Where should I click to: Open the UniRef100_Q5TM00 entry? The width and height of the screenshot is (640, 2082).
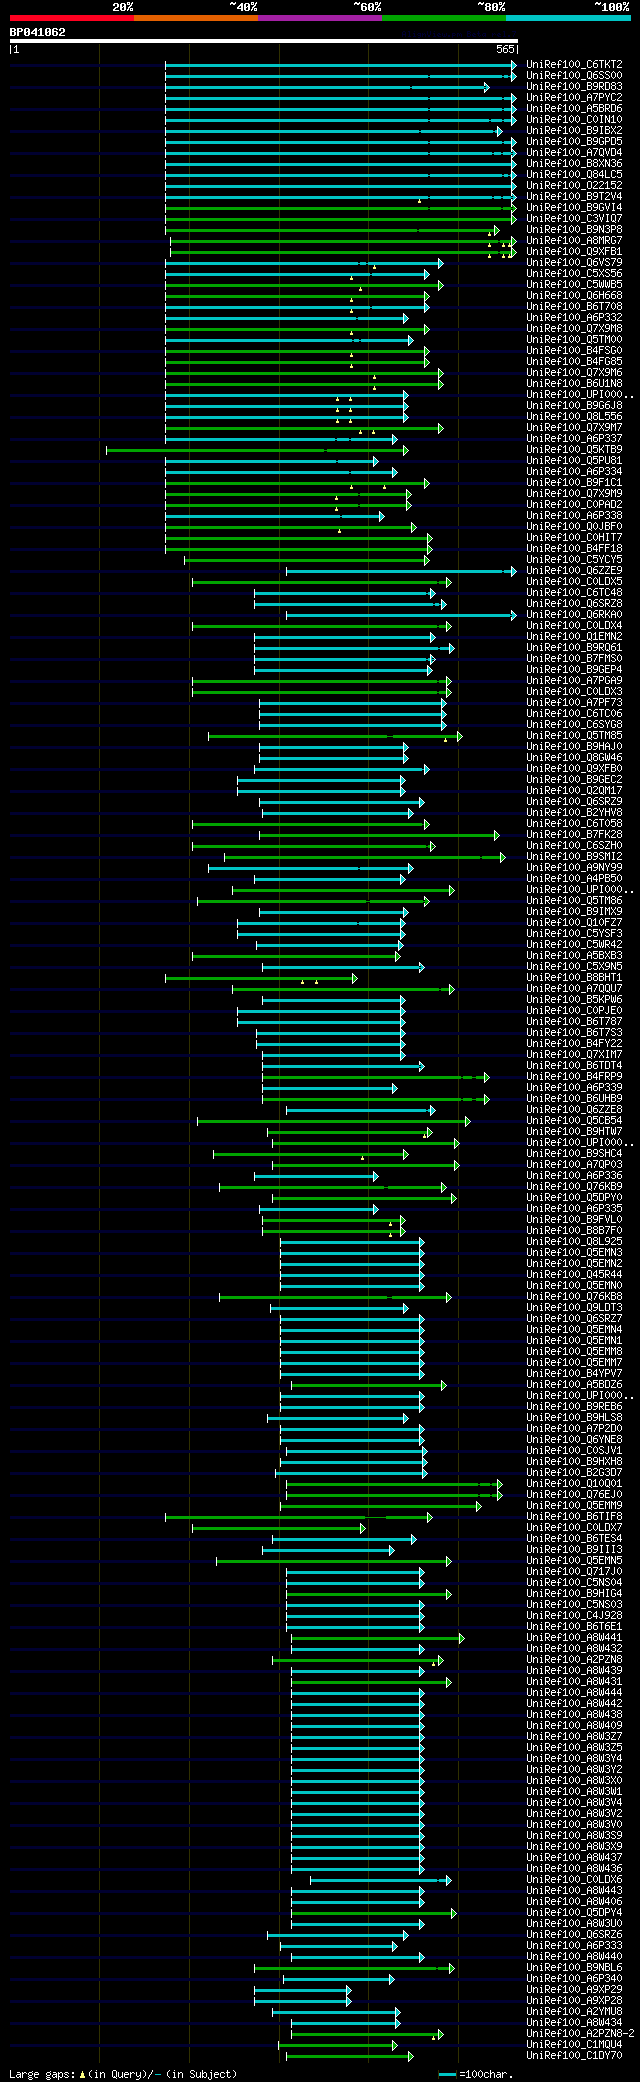pyautogui.click(x=574, y=339)
